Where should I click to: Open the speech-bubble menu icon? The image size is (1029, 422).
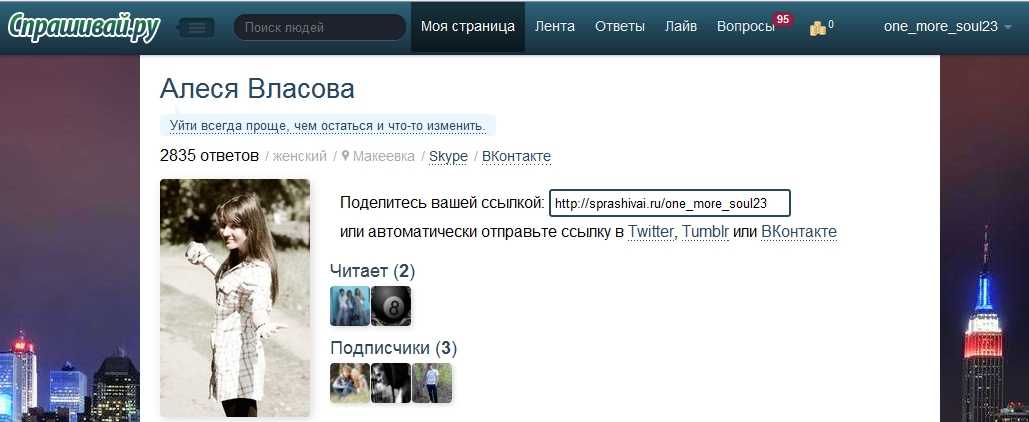pyautogui.click(x=196, y=28)
